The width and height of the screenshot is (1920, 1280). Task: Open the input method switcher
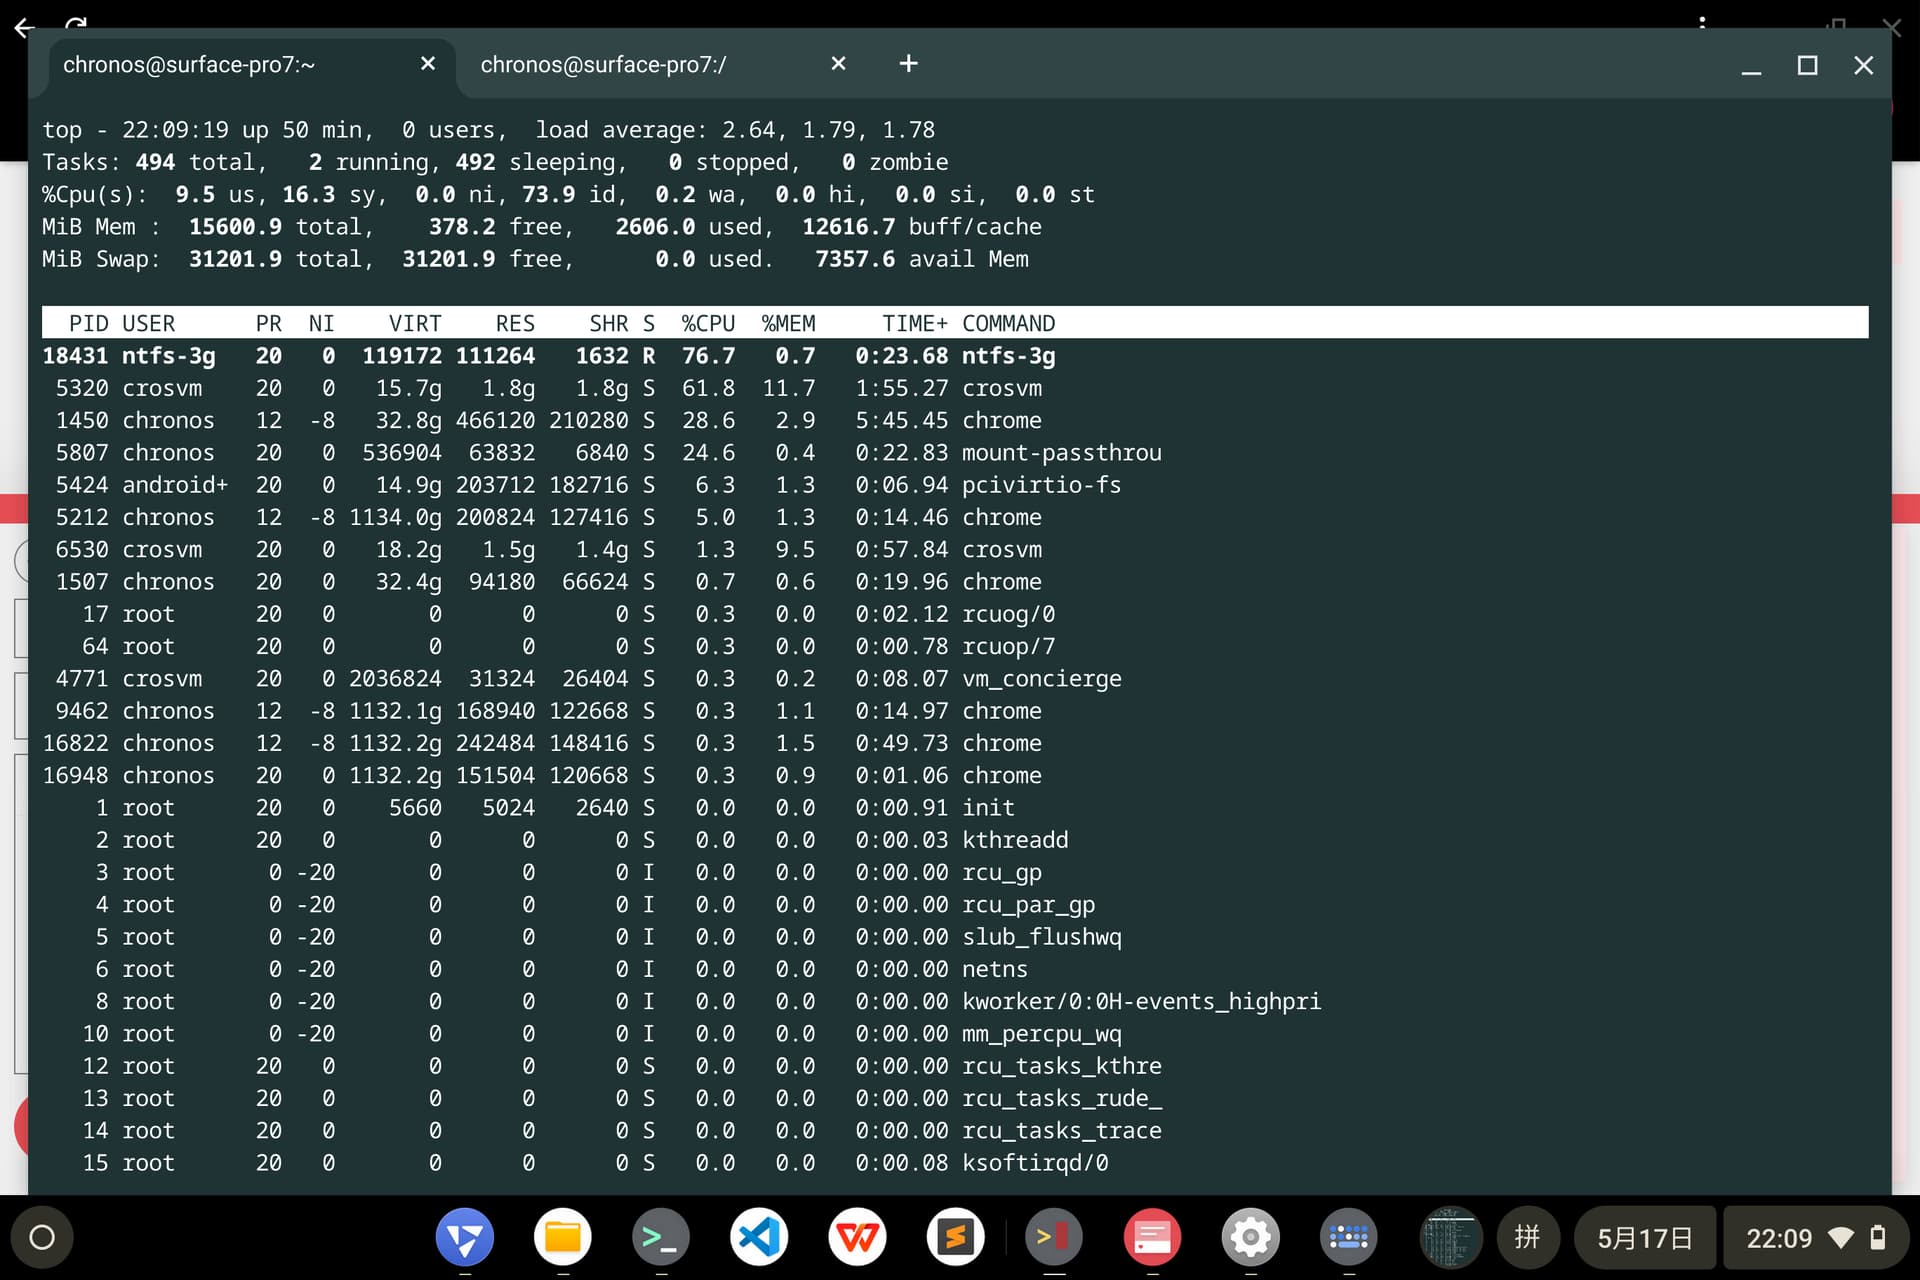pyautogui.click(x=1527, y=1238)
